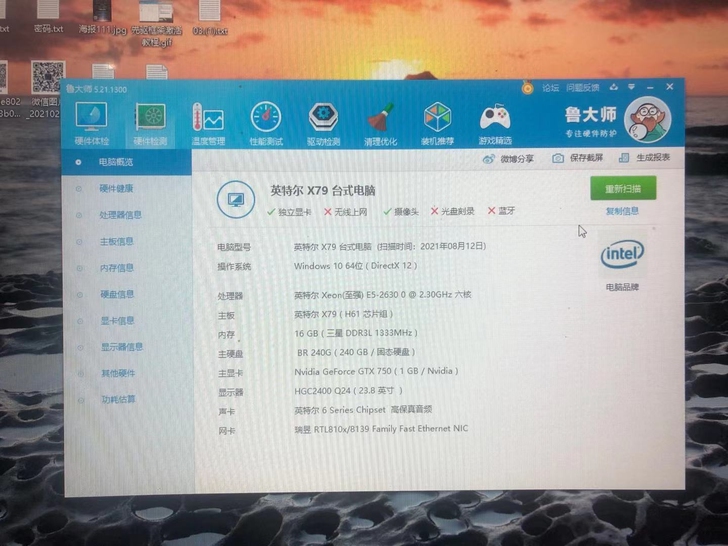Click the BR 240G disk value

coord(356,352)
